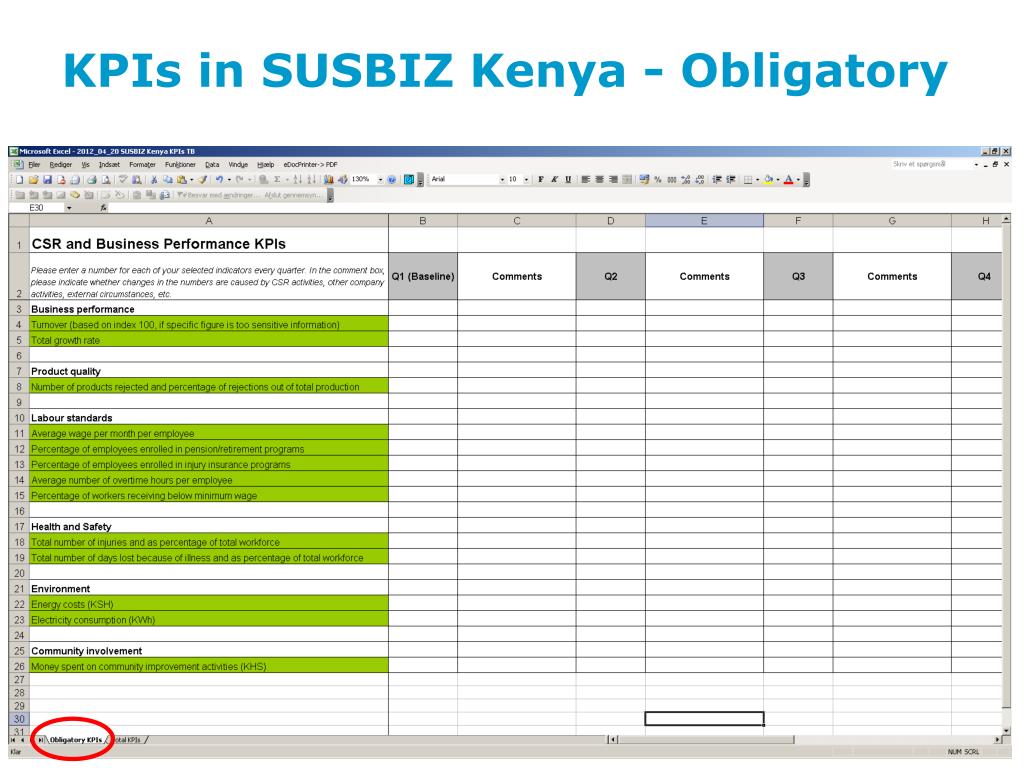Click the Print icon in the toolbar
The height and width of the screenshot is (768, 1024).
[x=91, y=180]
